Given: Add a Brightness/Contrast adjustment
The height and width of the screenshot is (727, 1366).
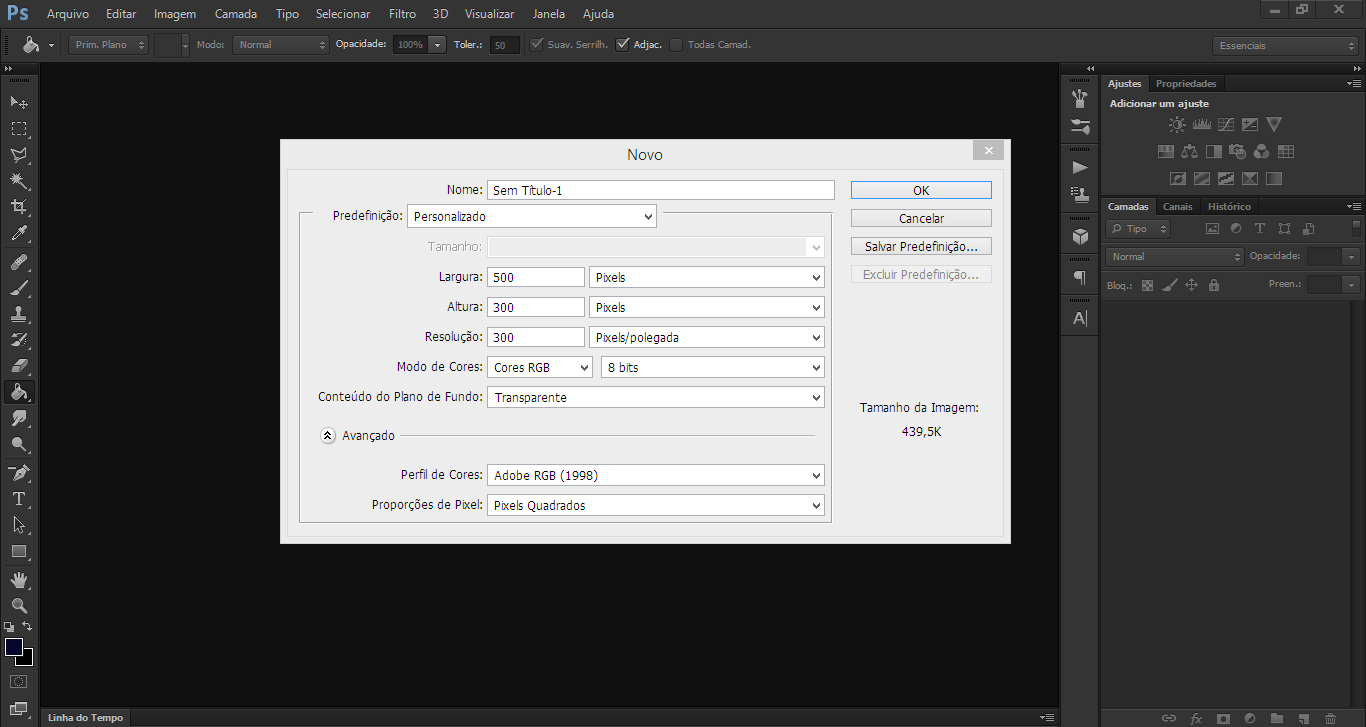Looking at the screenshot, I should [x=1177, y=125].
